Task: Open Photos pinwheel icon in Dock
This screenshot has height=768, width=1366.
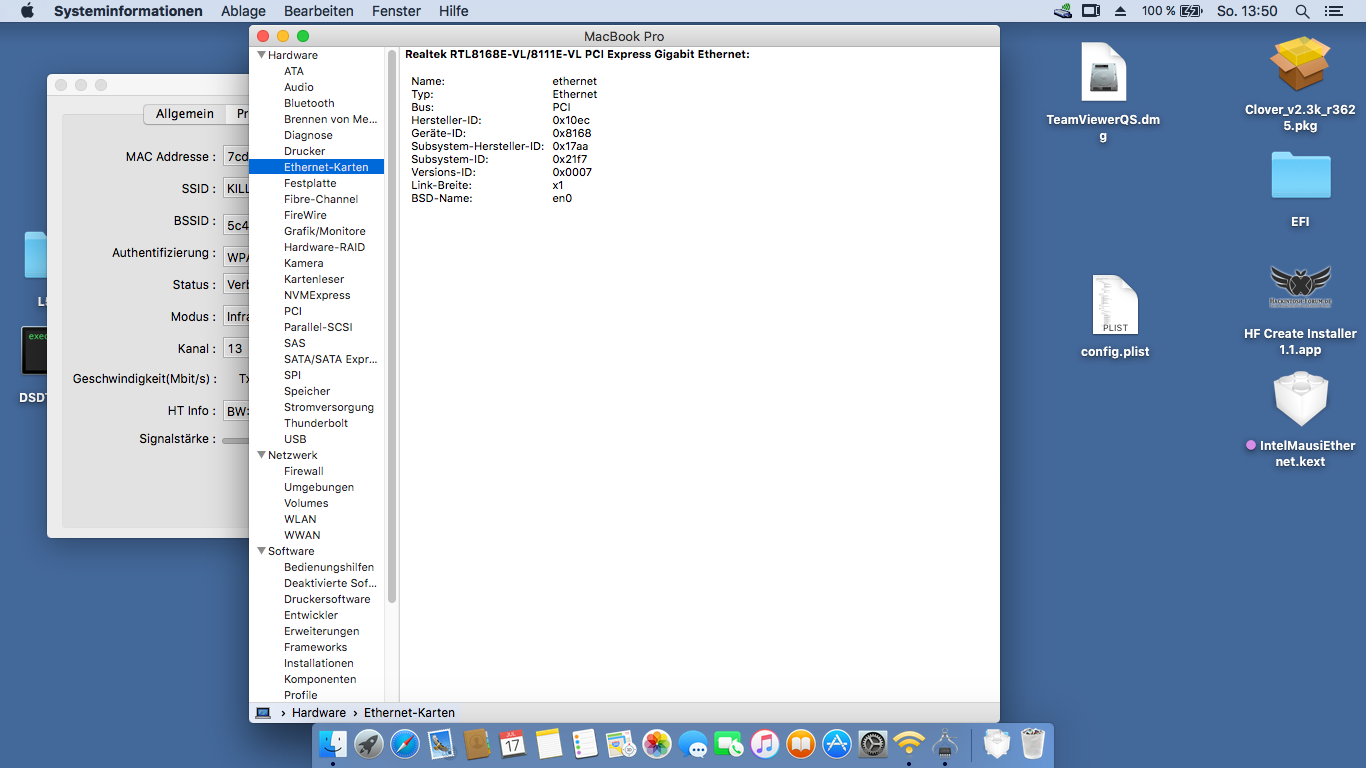Action: (x=657, y=744)
